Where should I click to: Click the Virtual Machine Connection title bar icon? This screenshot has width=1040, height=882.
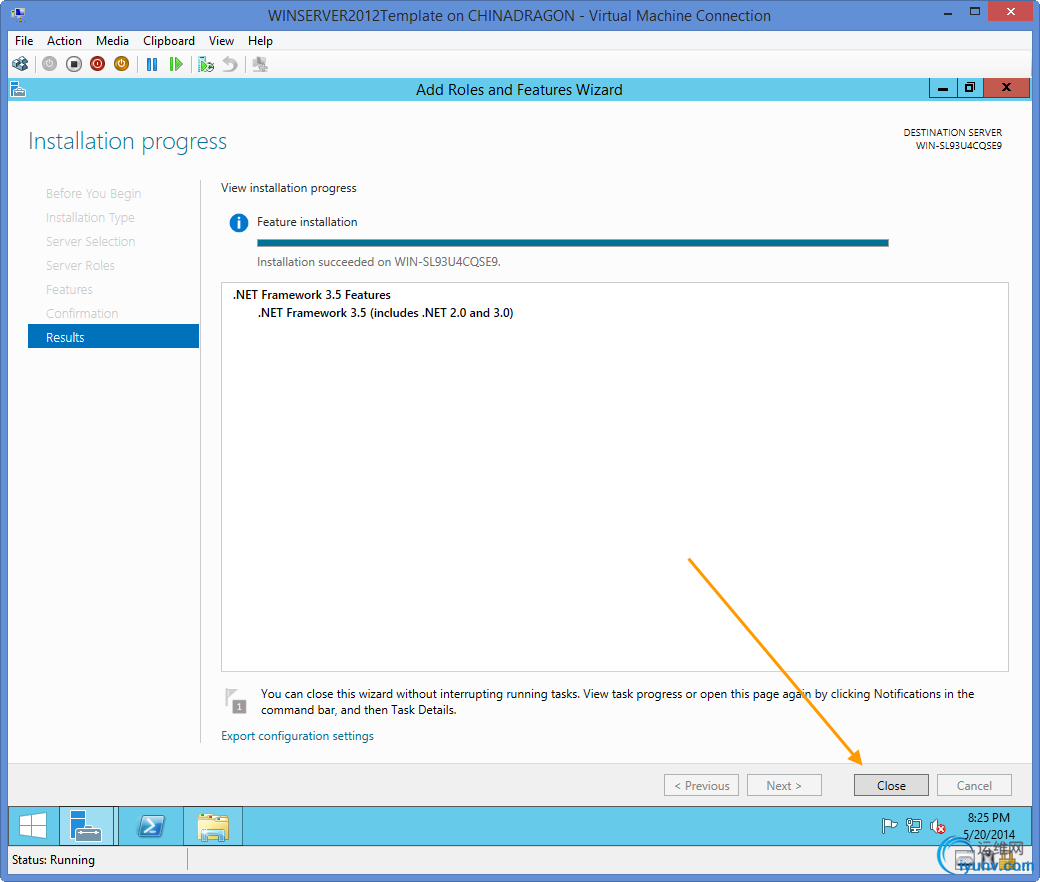pyautogui.click(x=18, y=15)
